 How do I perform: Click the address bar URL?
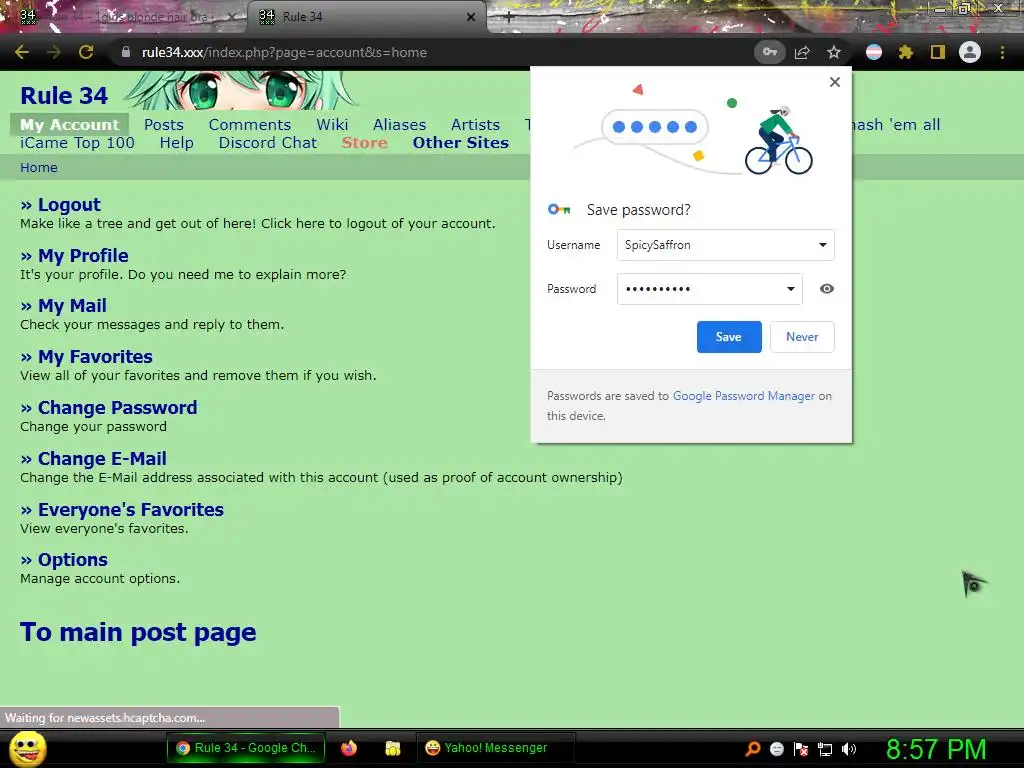pyautogui.click(x=284, y=52)
